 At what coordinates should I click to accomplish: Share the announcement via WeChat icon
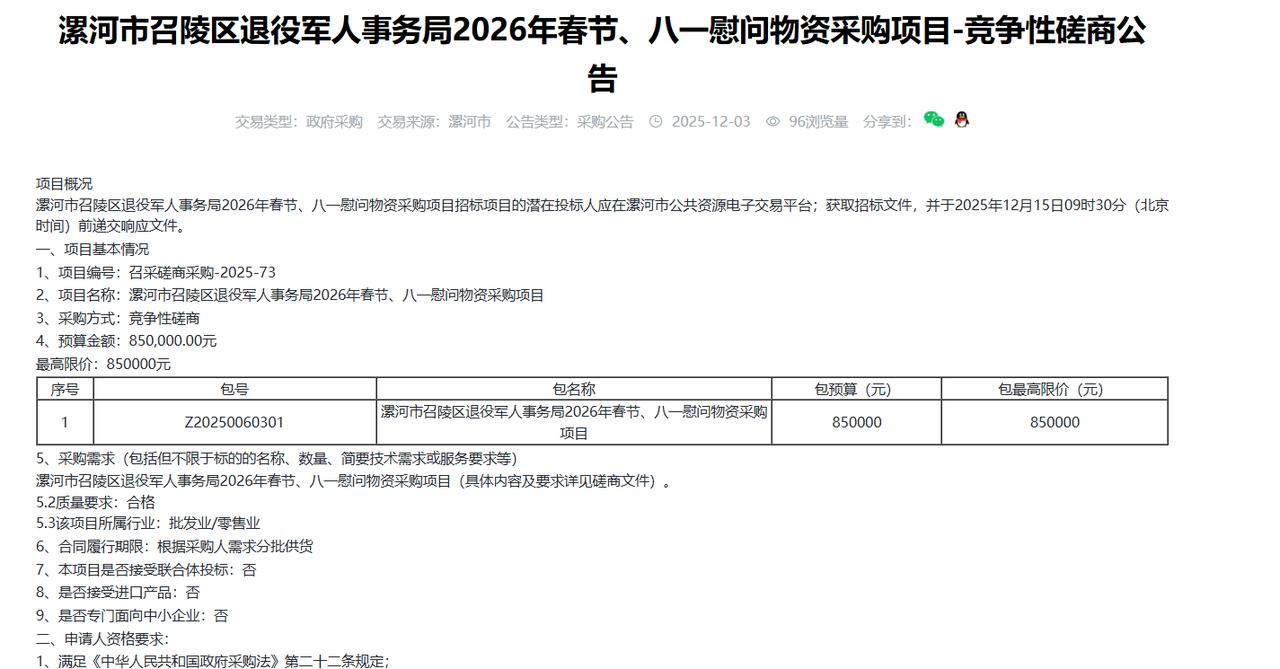click(934, 121)
